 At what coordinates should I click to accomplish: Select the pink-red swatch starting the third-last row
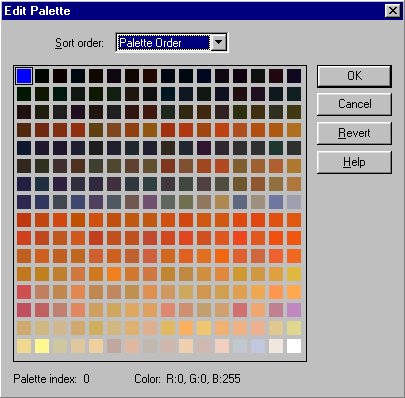point(24,310)
